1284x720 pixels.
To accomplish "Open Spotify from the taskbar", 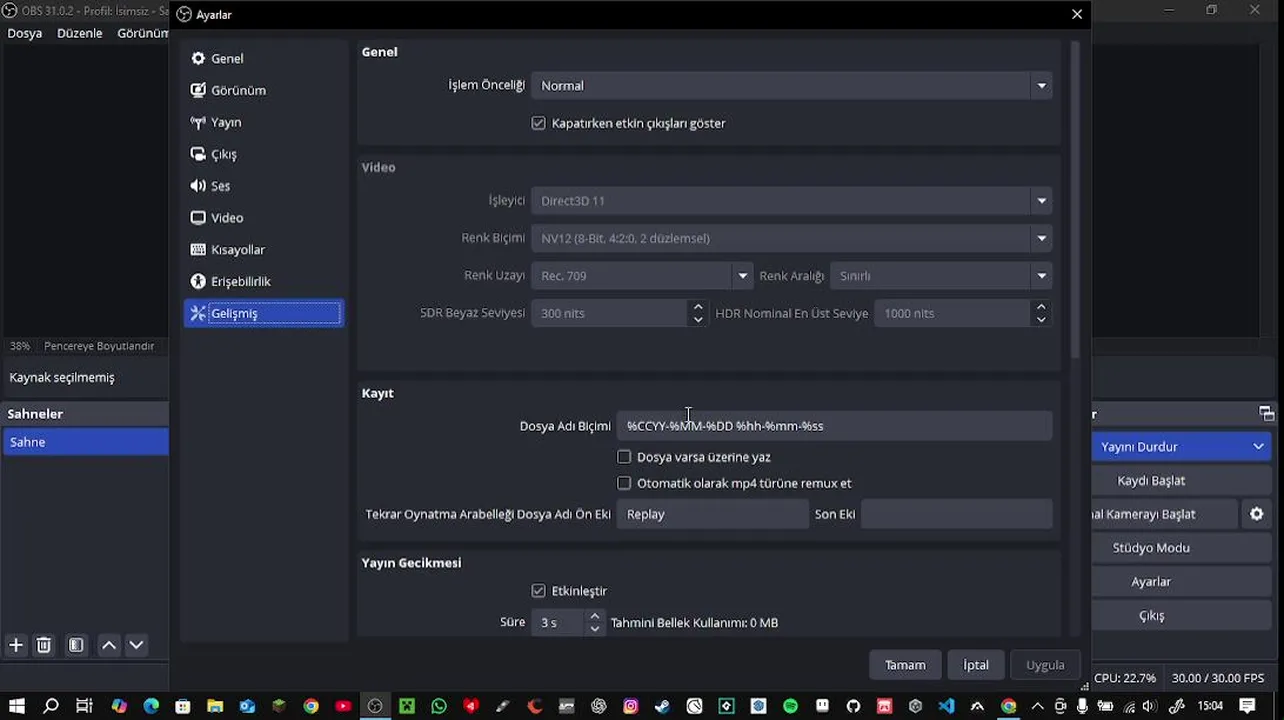I will [x=790, y=706].
